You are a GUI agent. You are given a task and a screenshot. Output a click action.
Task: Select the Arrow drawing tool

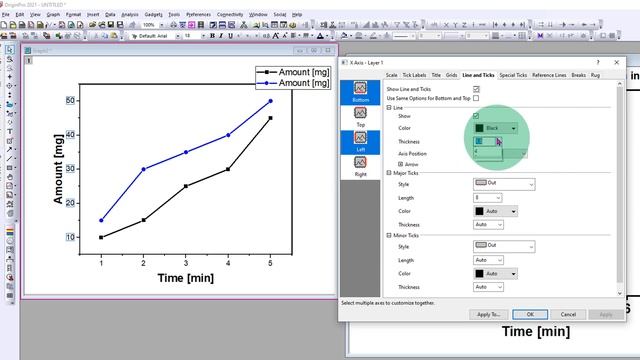coord(9,149)
